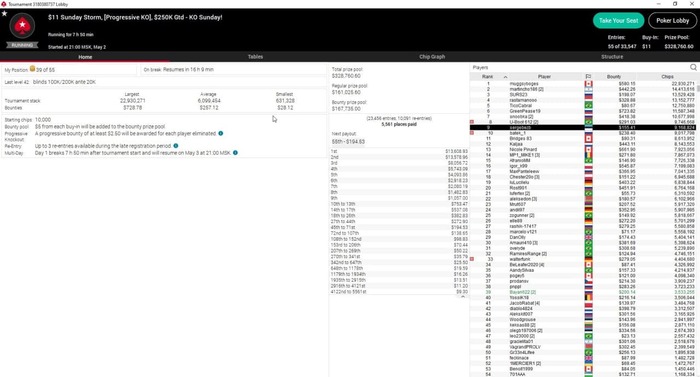Click the Player column header

[544, 77]
